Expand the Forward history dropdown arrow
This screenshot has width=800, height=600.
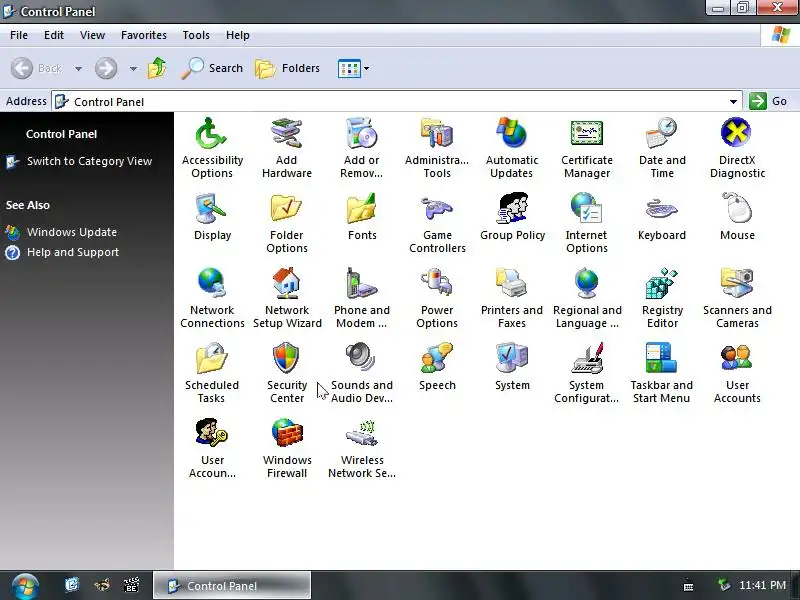(x=133, y=68)
